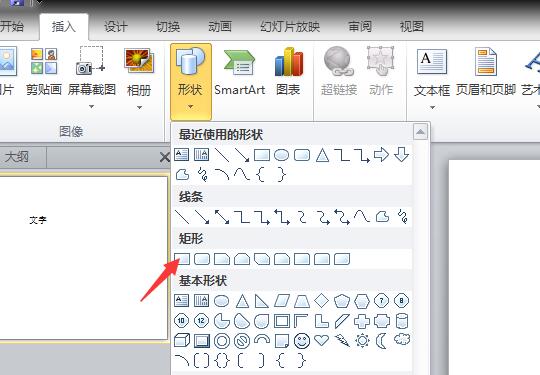Select L-shape in 基本形状

(322, 321)
